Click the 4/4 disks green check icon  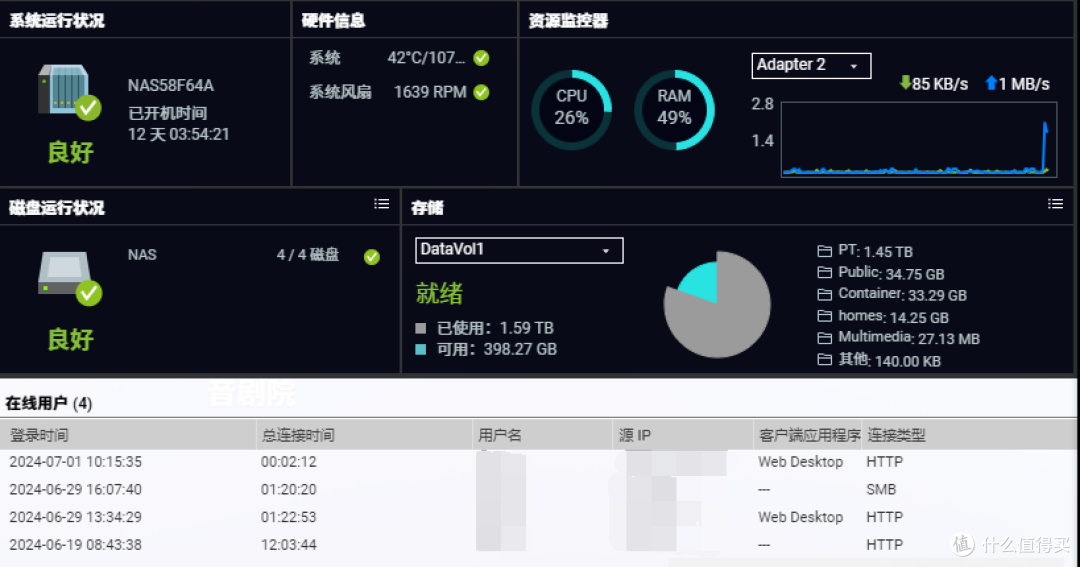pyautogui.click(x=372, y=257)
